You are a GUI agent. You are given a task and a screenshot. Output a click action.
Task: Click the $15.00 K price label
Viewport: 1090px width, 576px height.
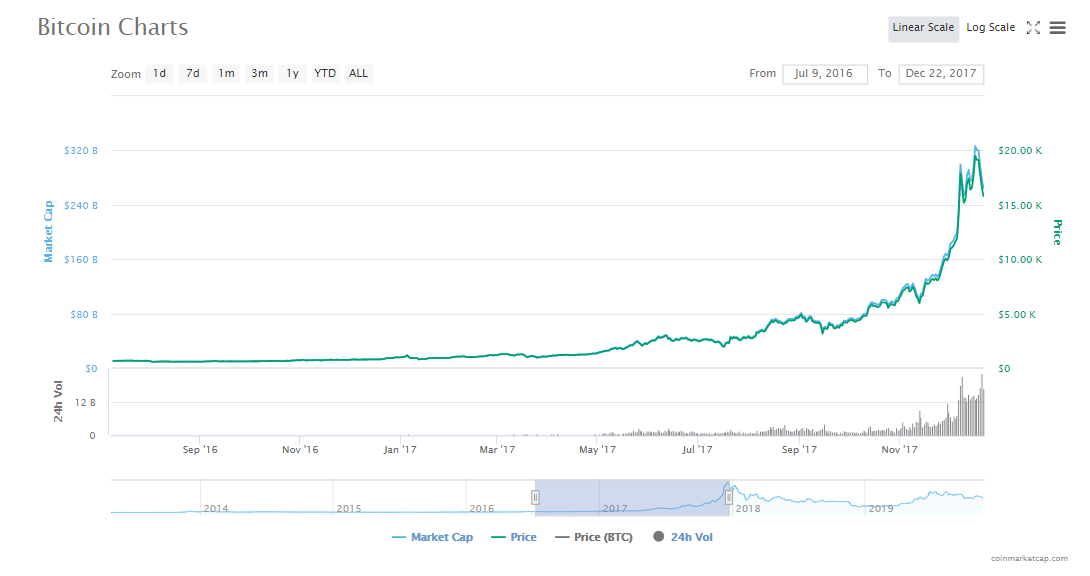(x=1020, y=206)
